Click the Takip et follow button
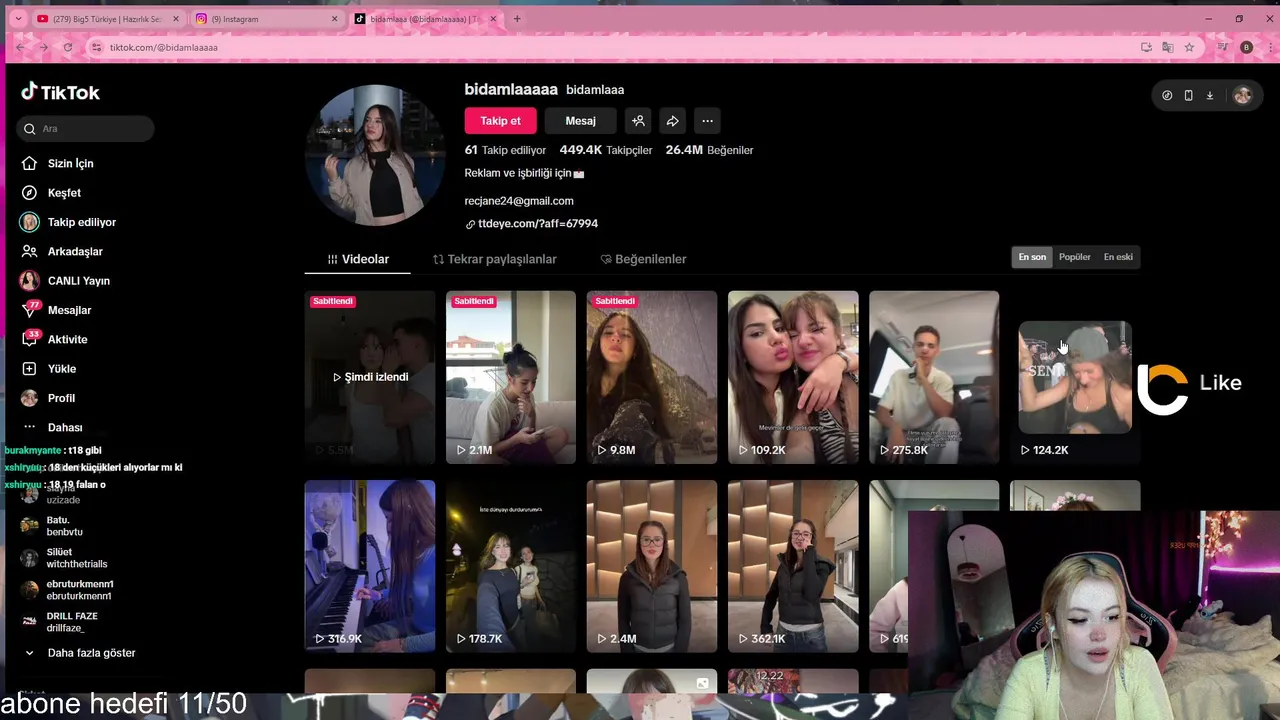The image size is (1280, 720). (x=500, y=121)
